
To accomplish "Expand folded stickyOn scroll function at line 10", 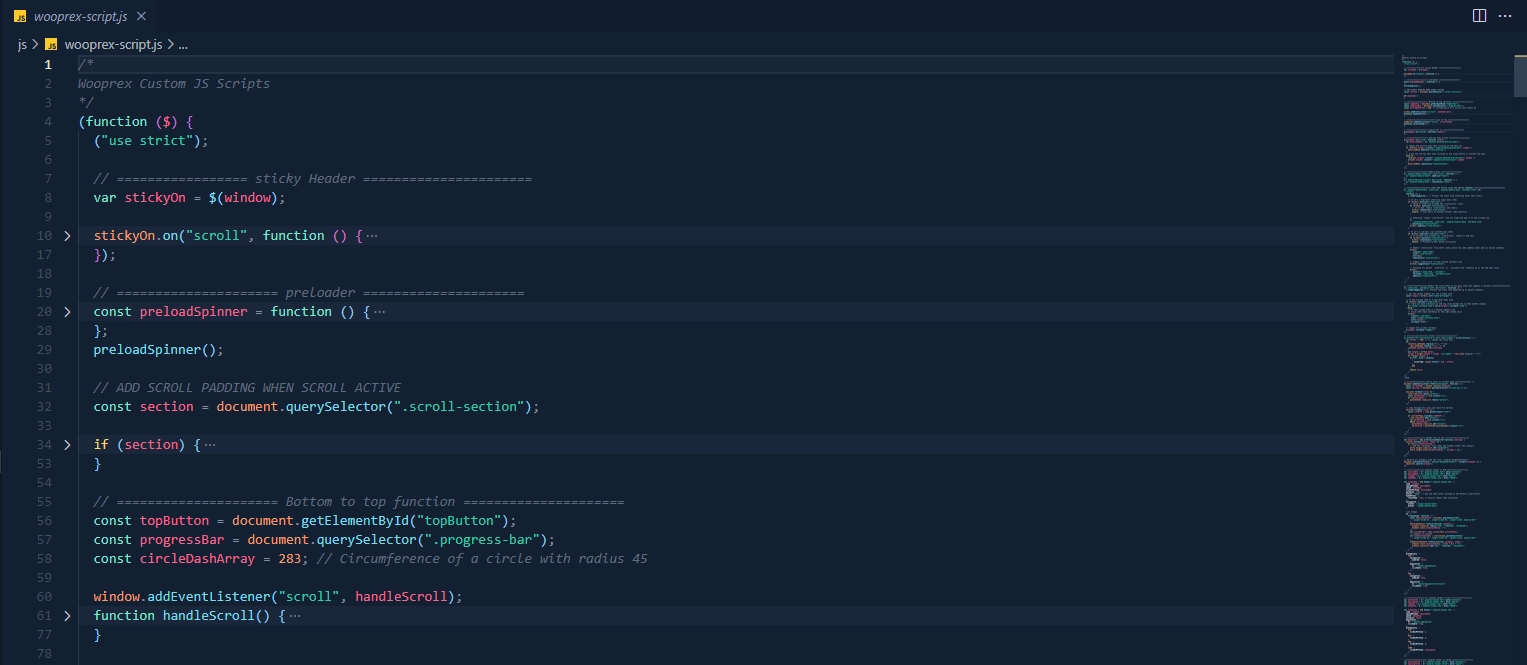I will pos(67,236).
